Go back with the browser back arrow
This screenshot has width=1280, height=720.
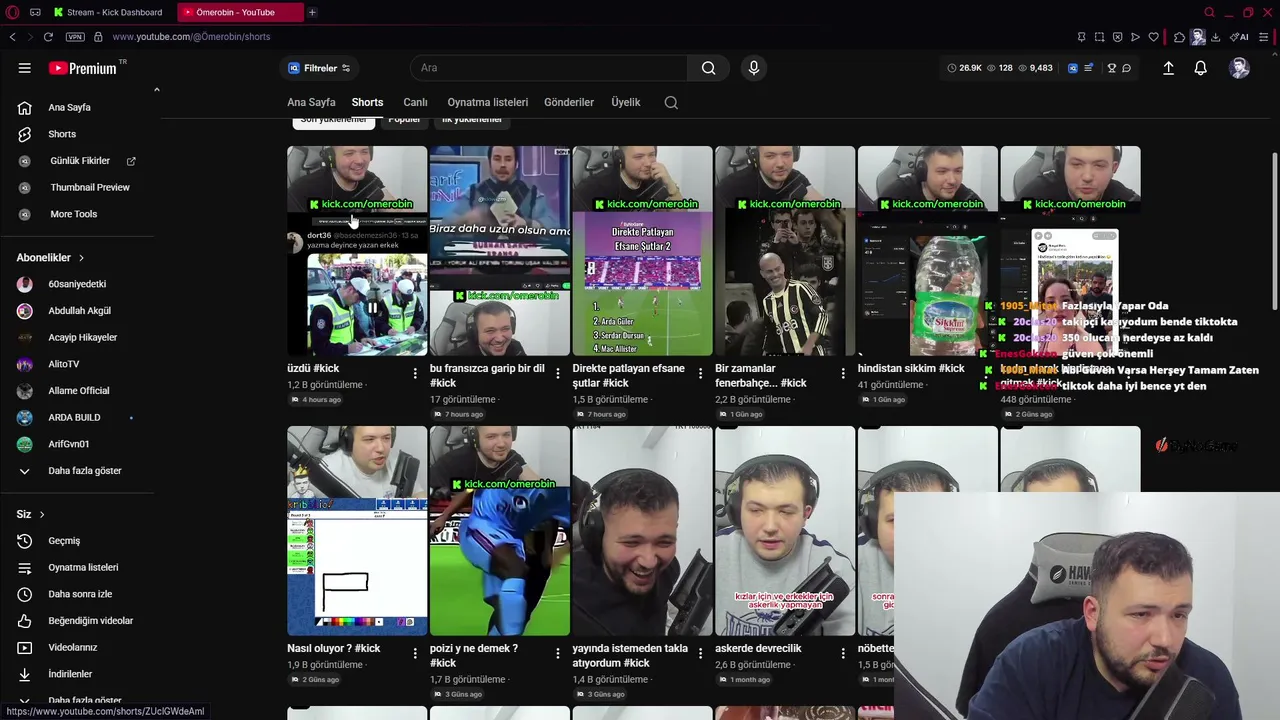12,37
